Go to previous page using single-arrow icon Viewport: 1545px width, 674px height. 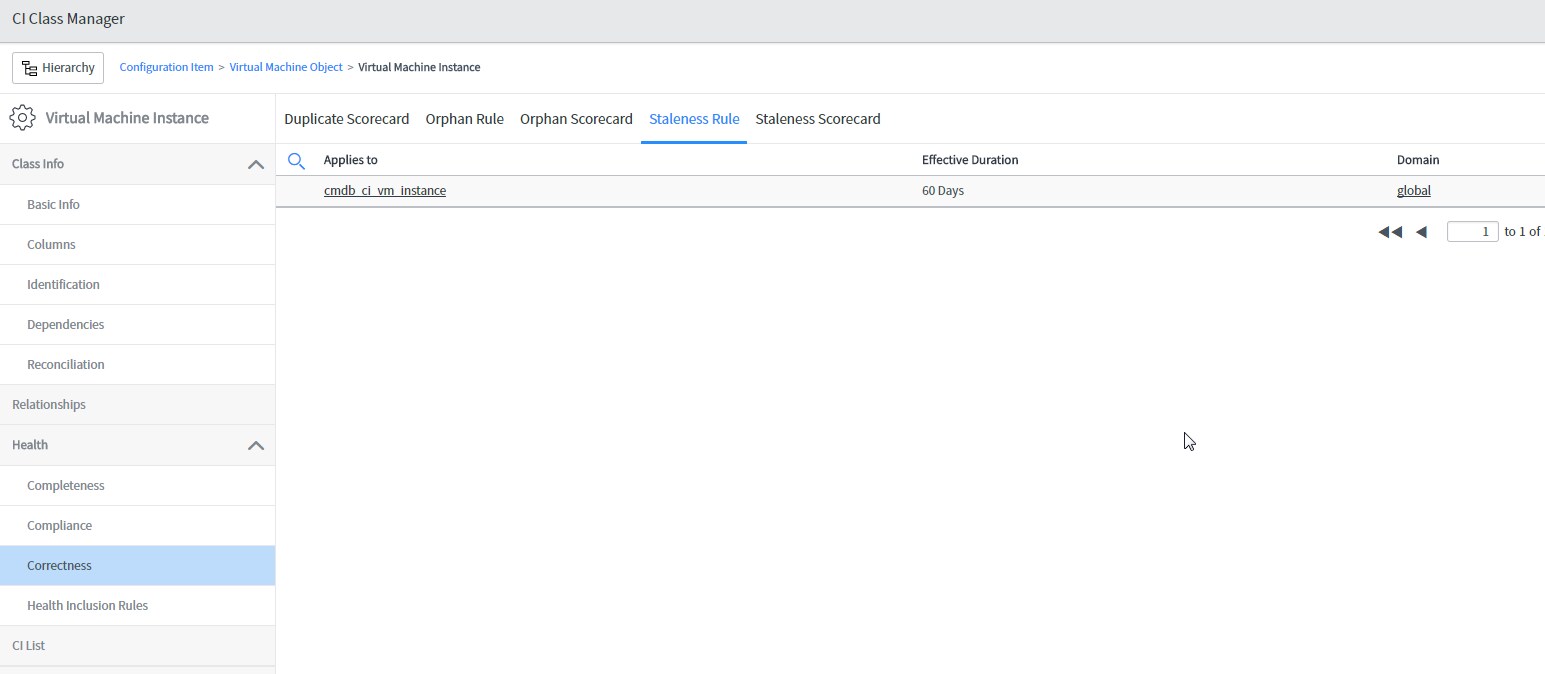click(1421, 232)
